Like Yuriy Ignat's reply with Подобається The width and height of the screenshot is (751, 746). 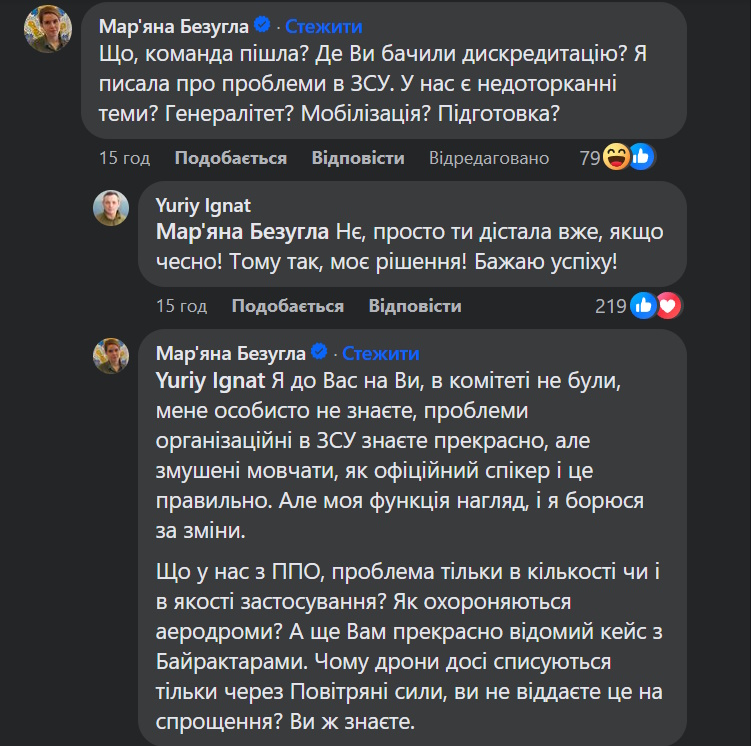[x=287, y=306]
